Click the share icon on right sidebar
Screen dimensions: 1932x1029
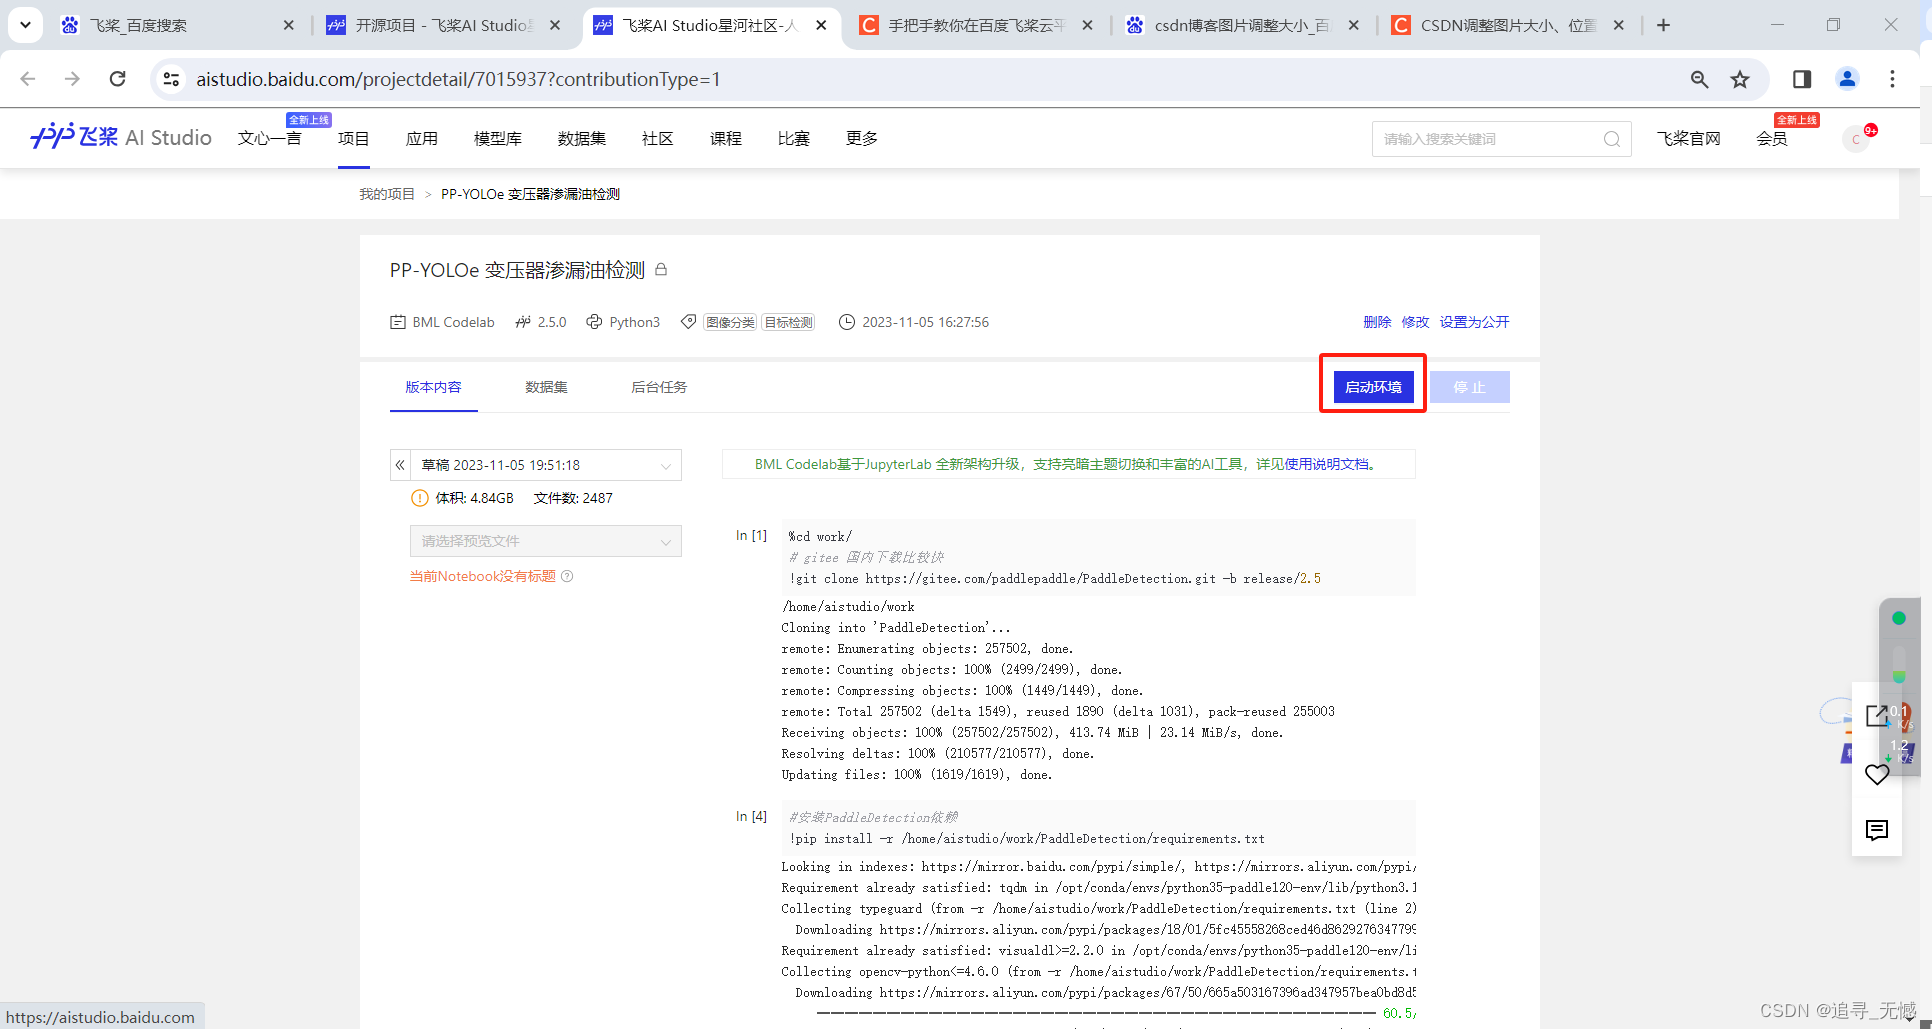1877,716
